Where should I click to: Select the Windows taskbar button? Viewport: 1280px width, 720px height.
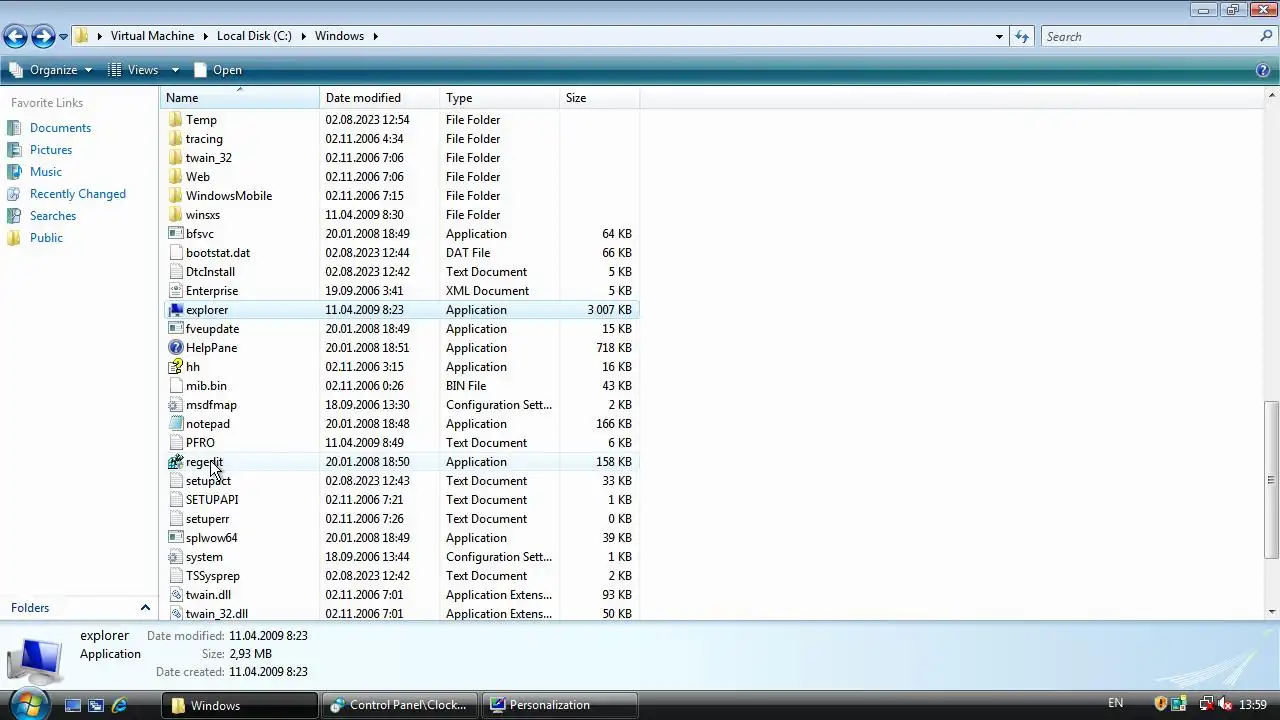coord(240,705)
